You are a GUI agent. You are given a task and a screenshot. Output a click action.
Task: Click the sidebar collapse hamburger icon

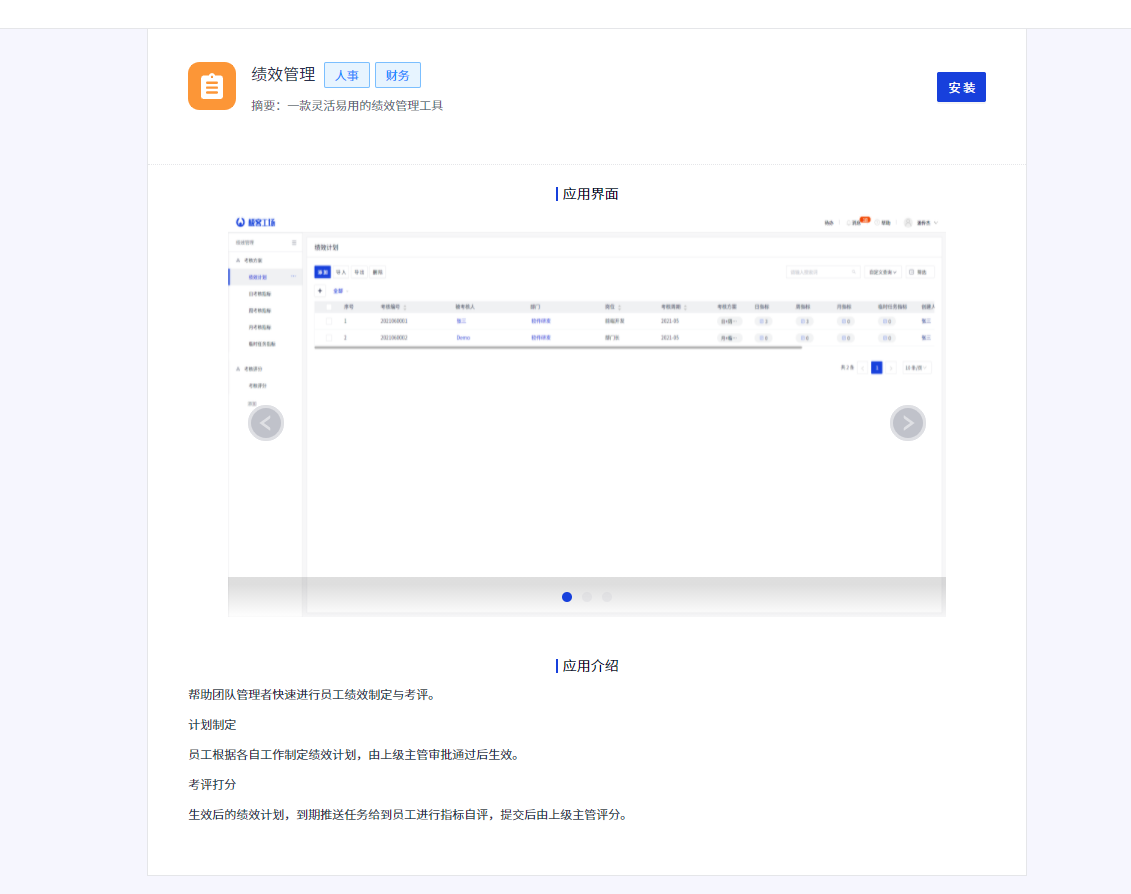294,243
